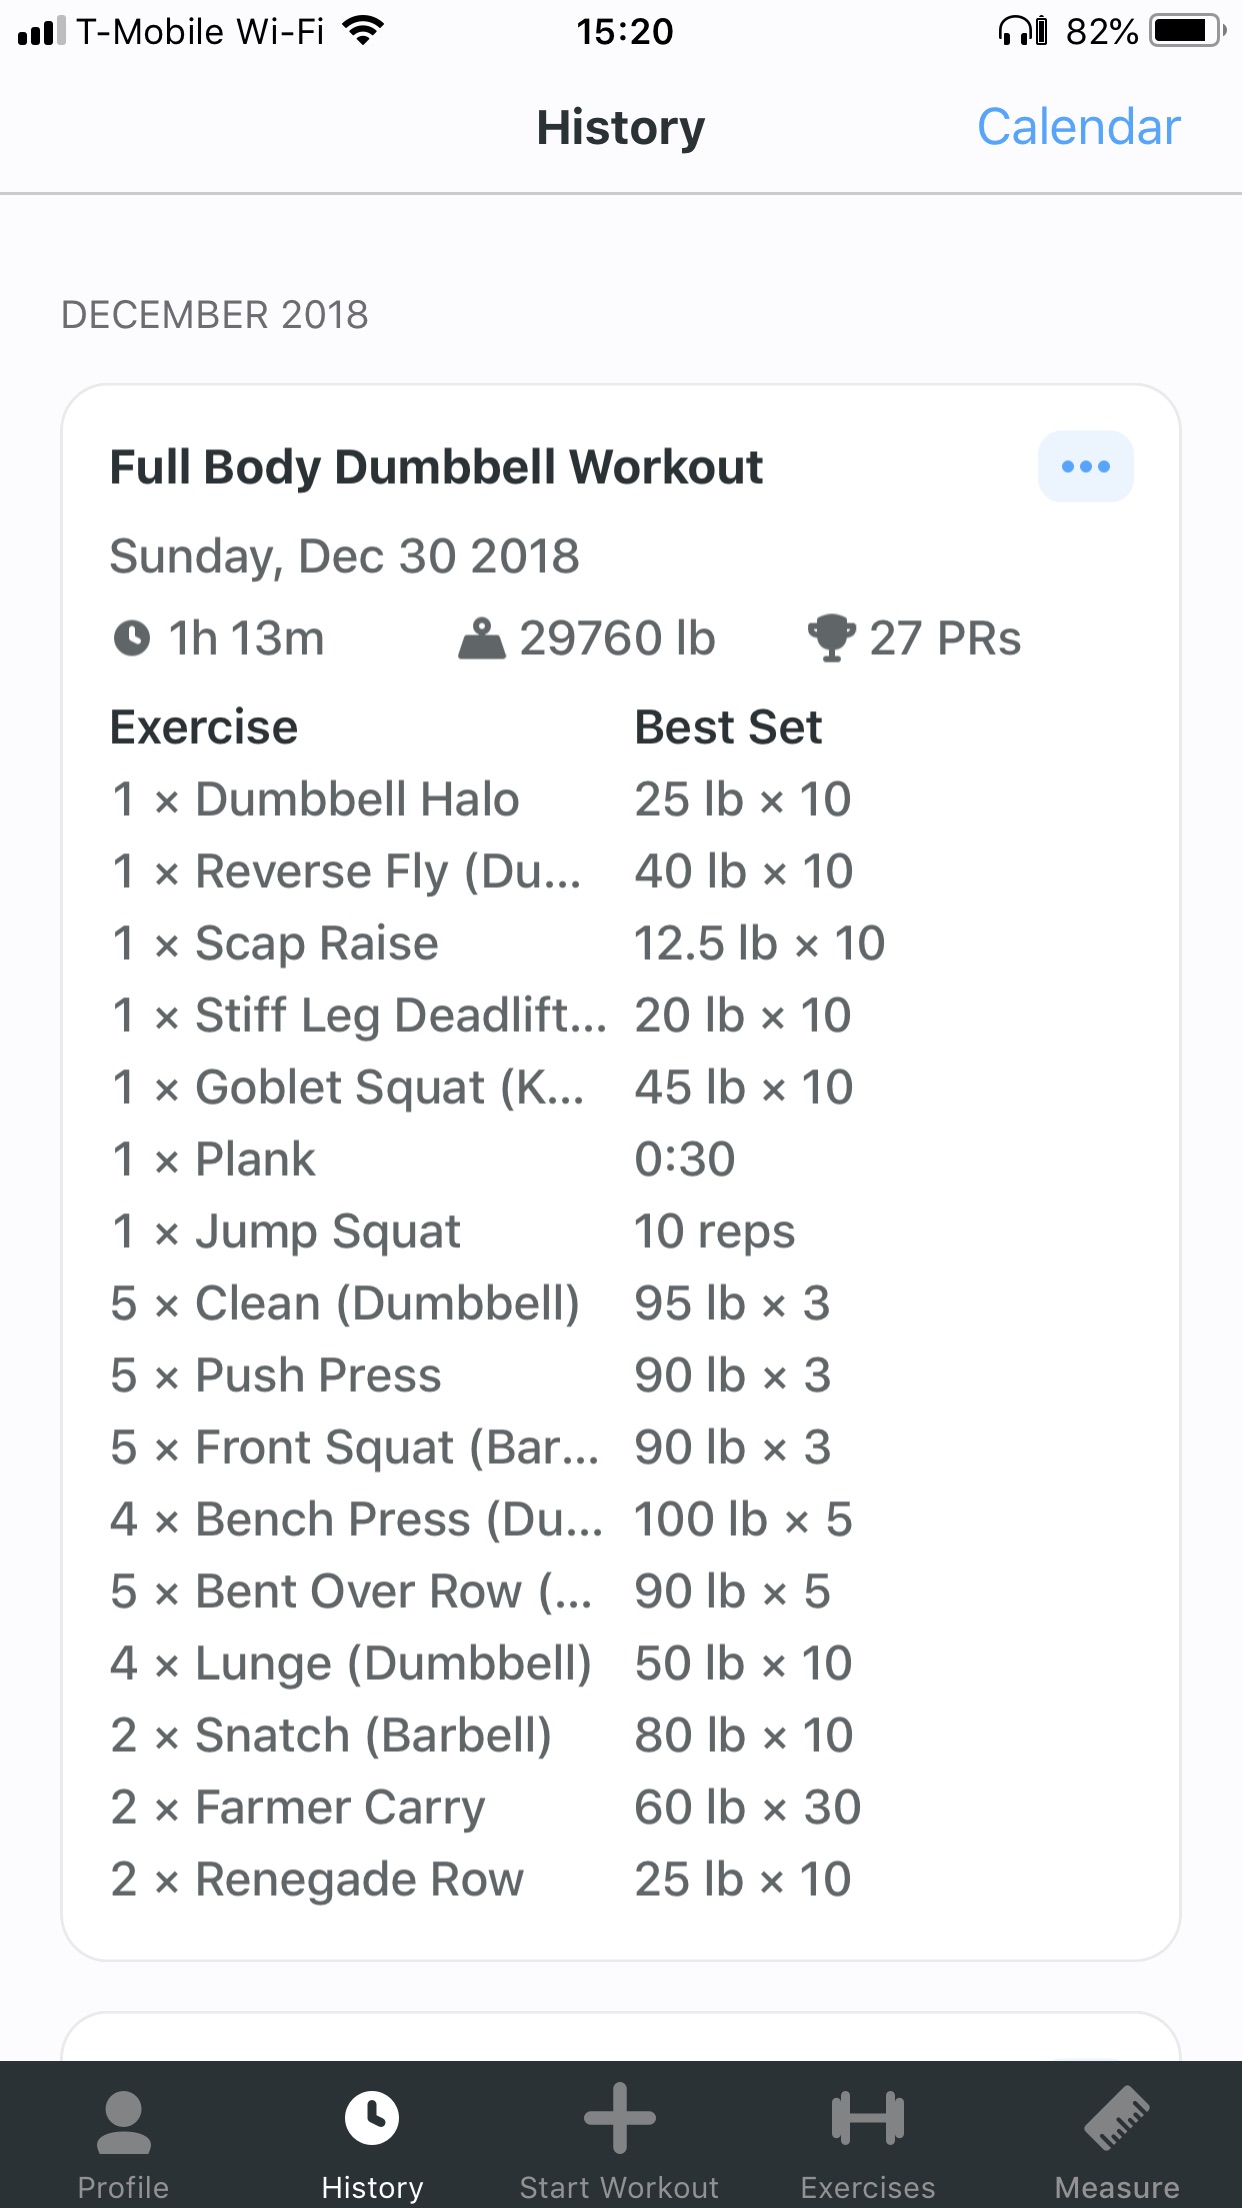Tap the Start Workout plus icon
1242x2208 pixels.
point(619,2118)
